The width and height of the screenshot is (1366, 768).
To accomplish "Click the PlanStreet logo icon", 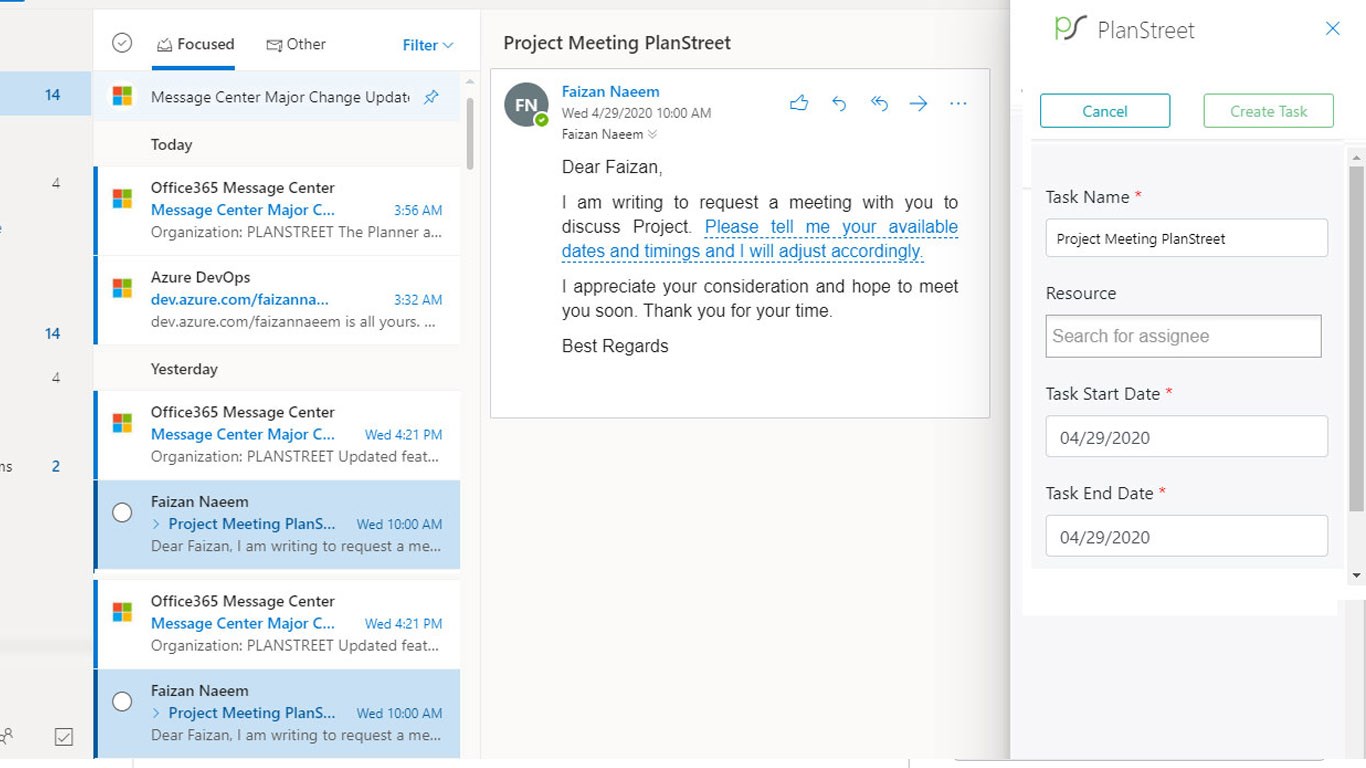I will pos(1070,28).
